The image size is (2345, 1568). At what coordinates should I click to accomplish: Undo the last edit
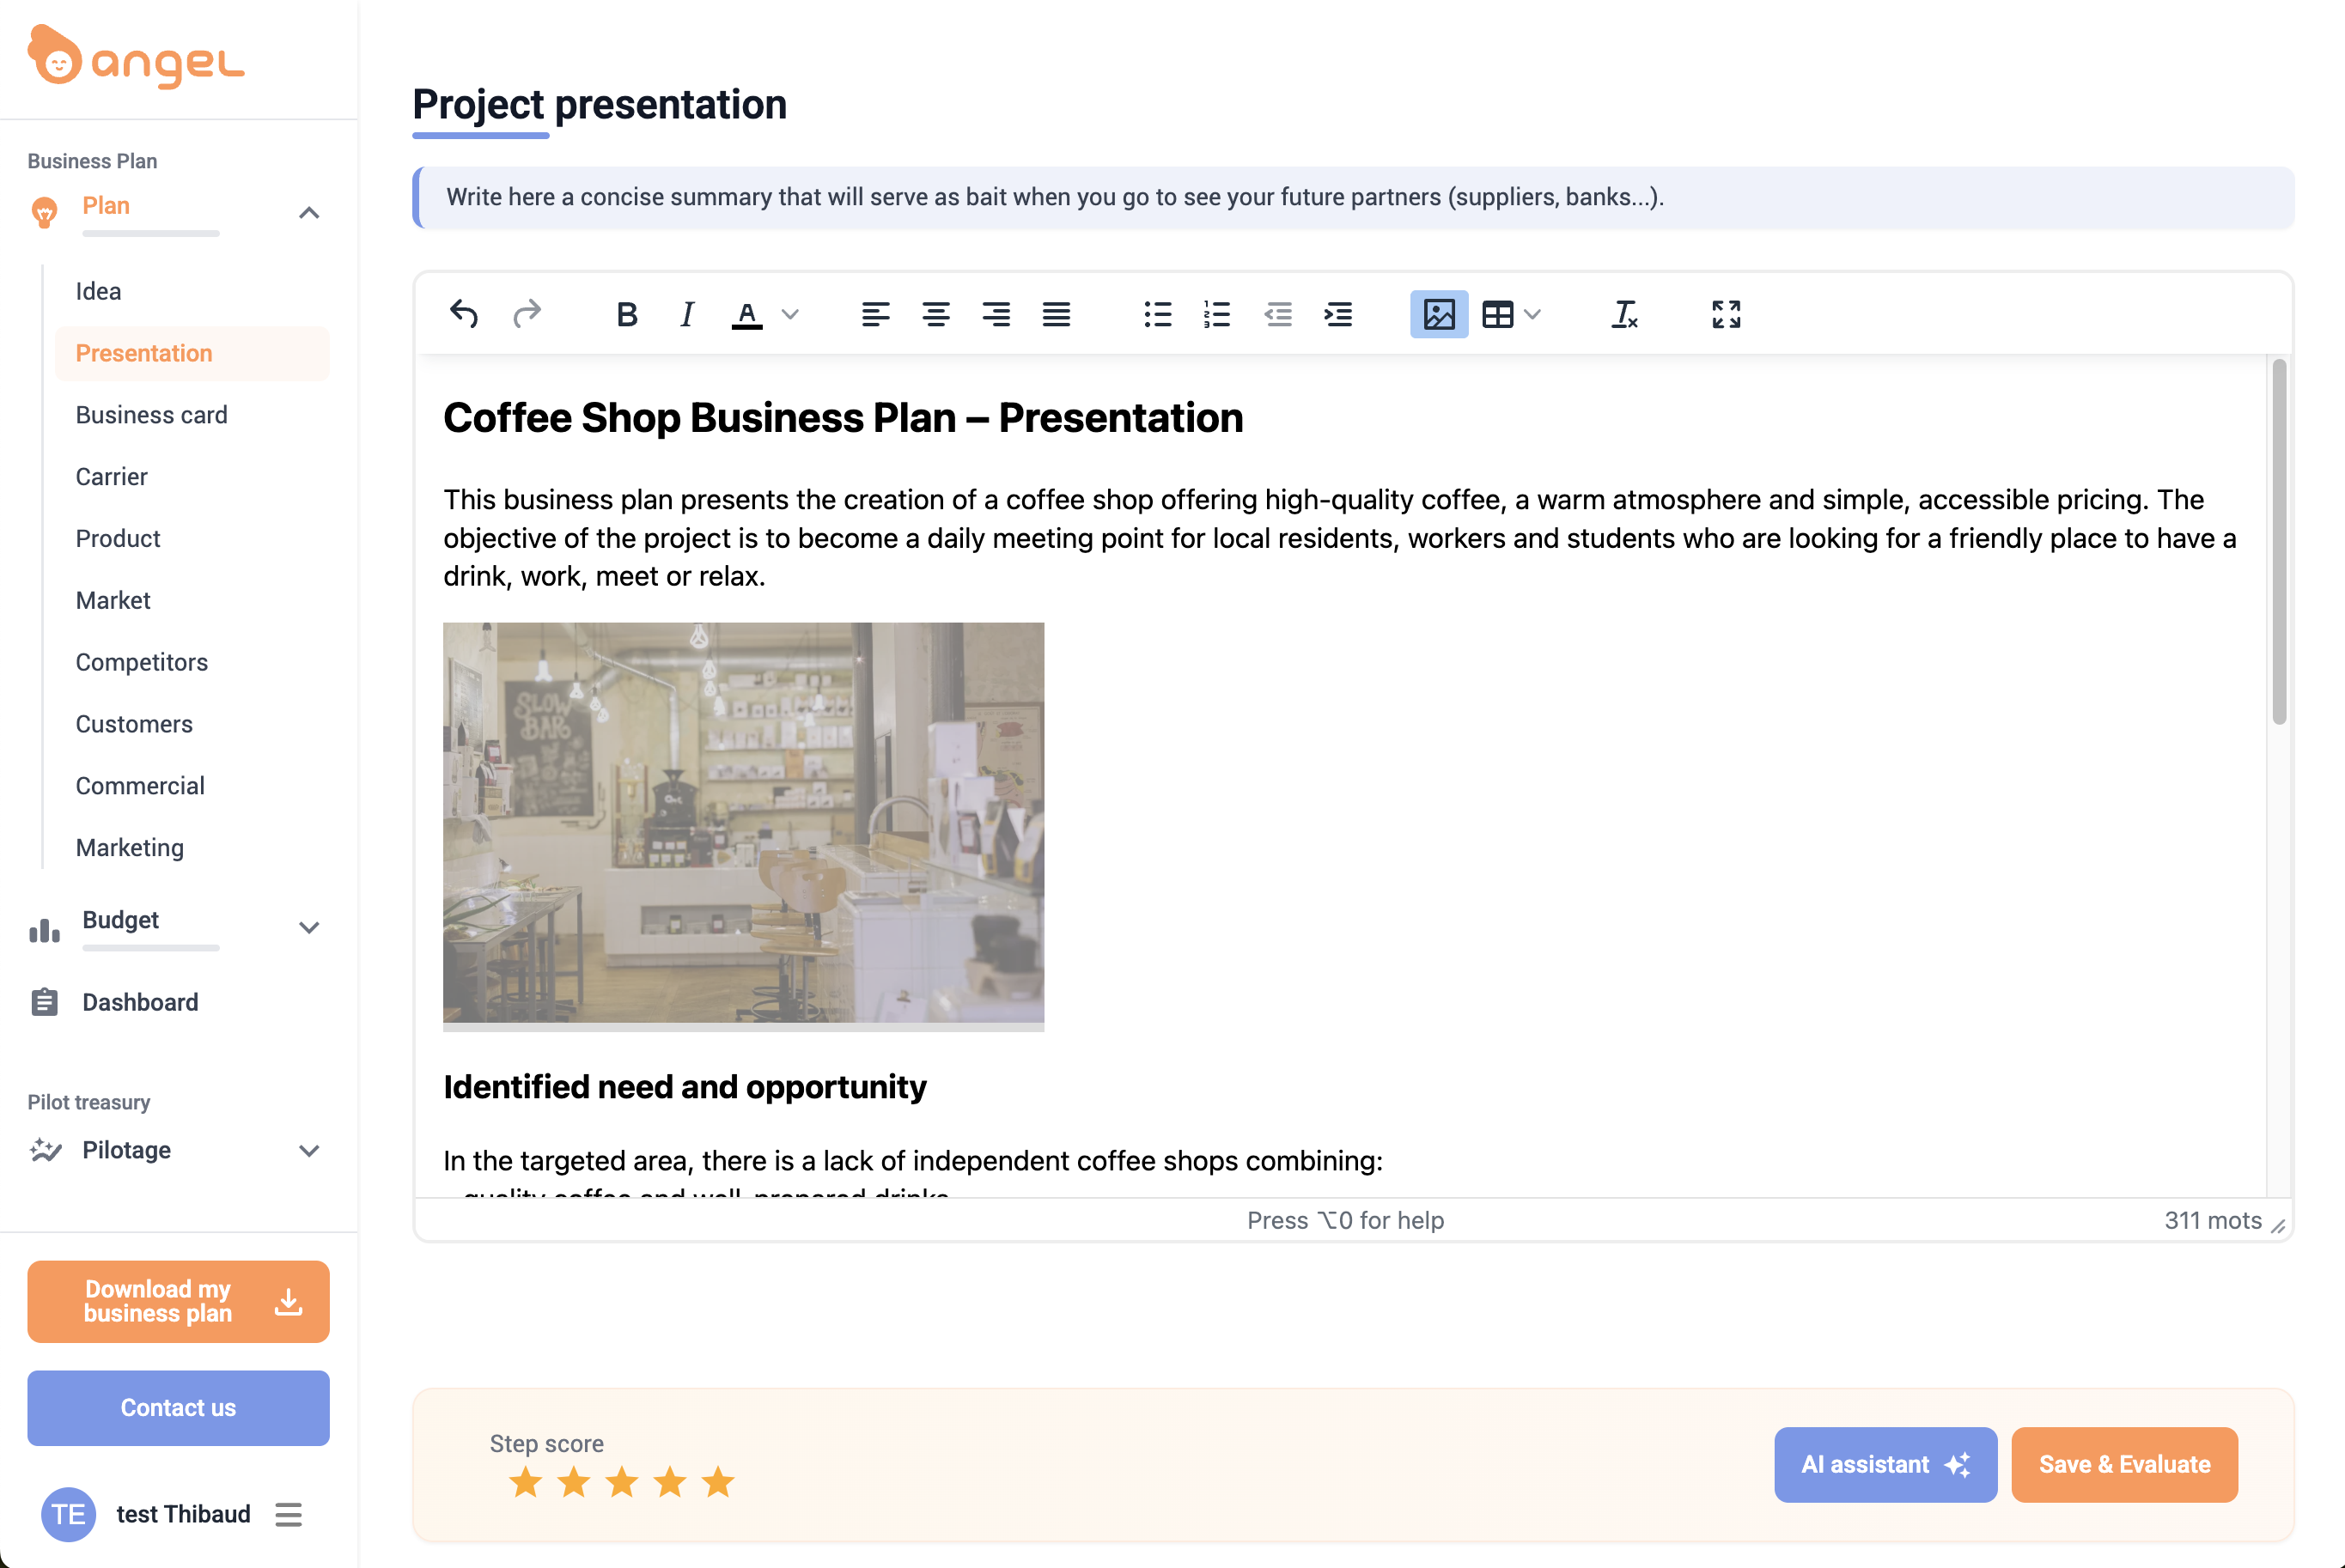coord(463,314)
